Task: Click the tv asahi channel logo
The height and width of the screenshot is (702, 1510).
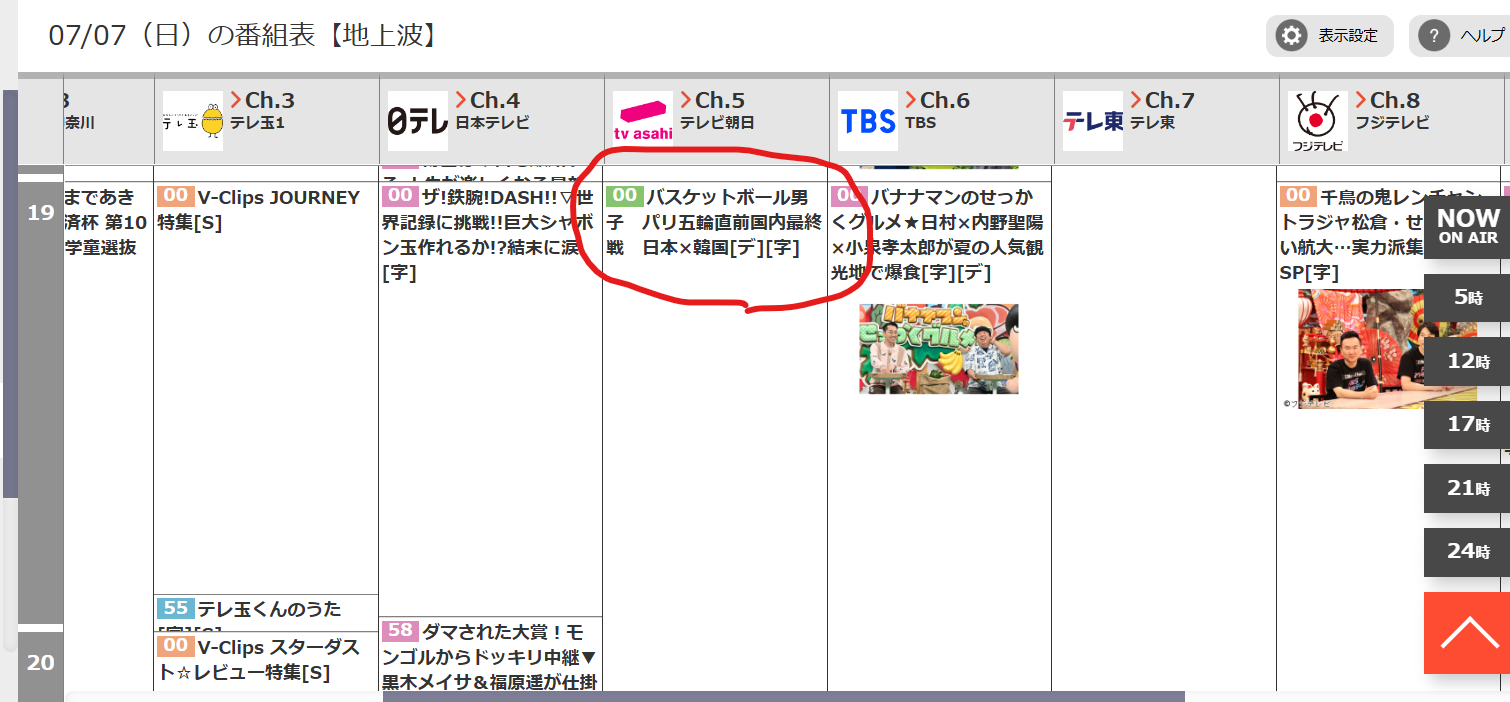Action: [642, 121]
